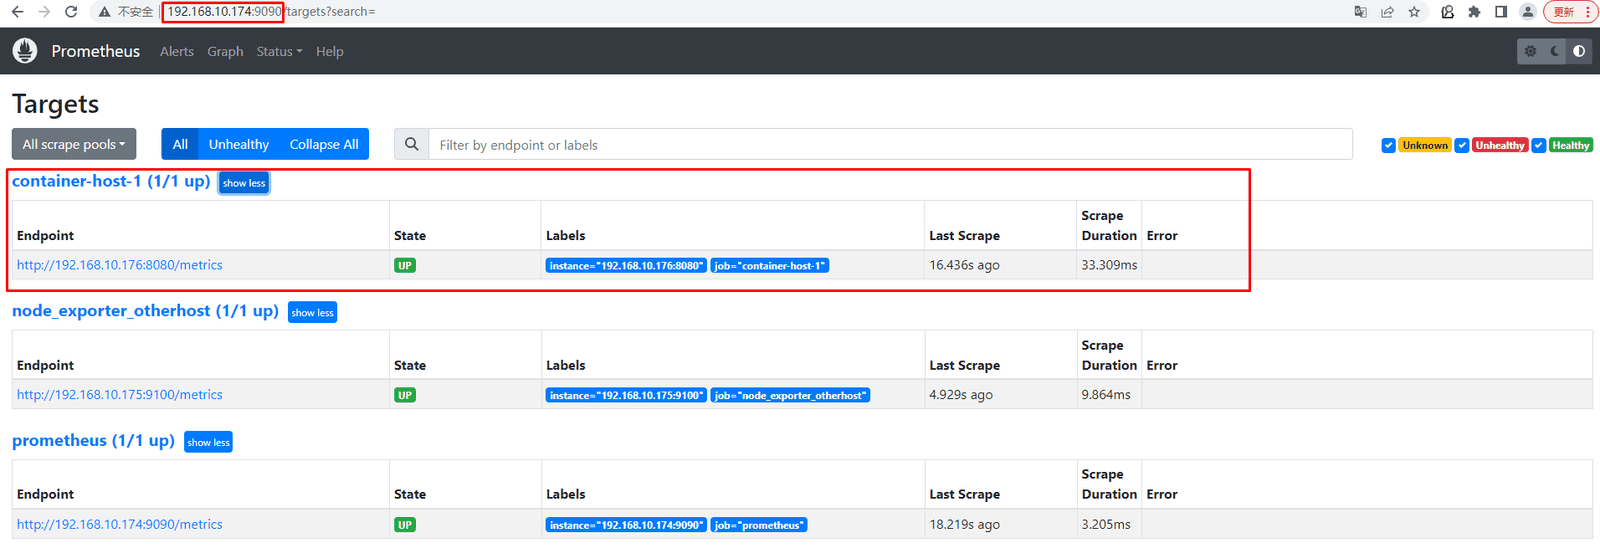This screenshot has width=1600, height=553.
Task: Click the job="container-host-1" label
Action: click(x=770, y=265)
